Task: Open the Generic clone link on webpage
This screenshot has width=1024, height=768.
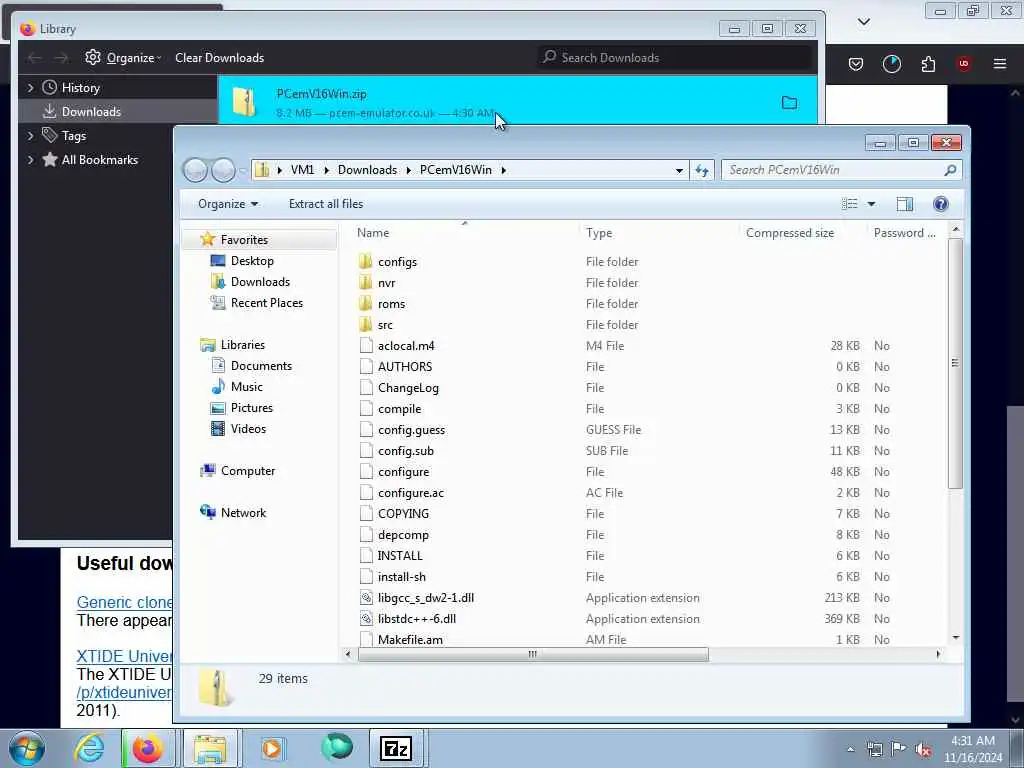Action: pyautogui.click(x=125, y=601)
